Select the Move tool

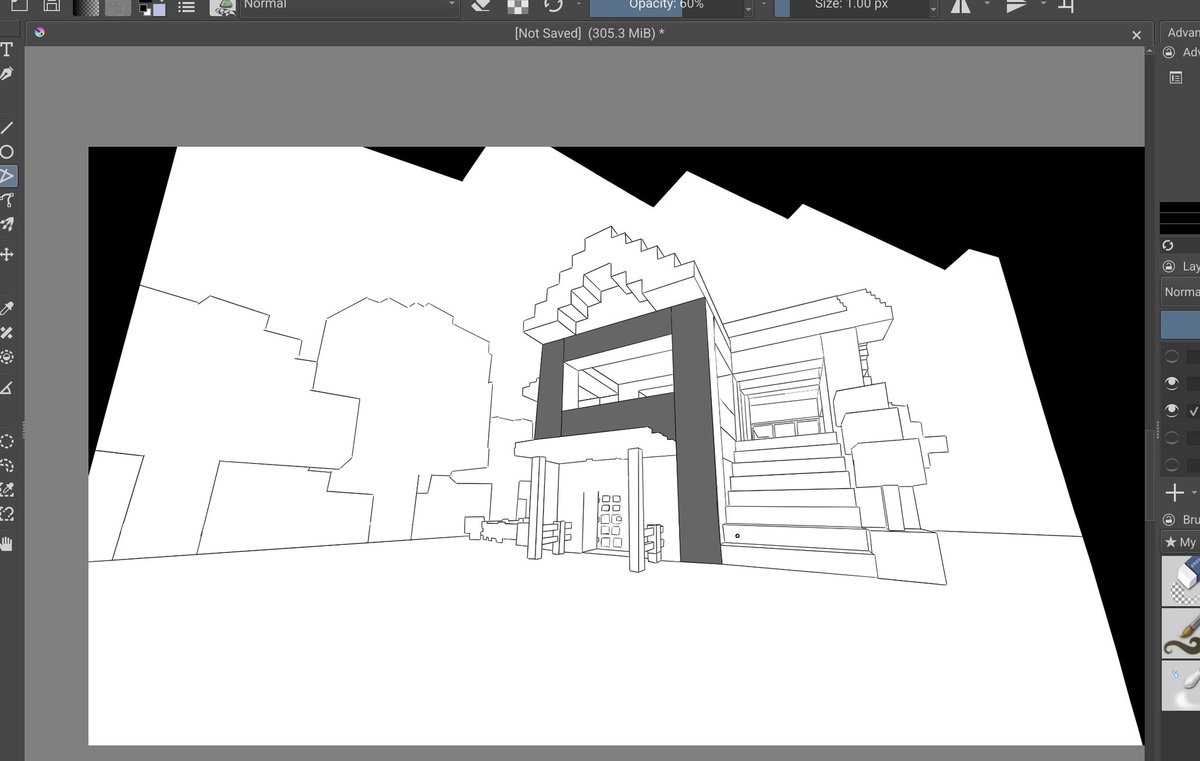click(x=7, y=254)
